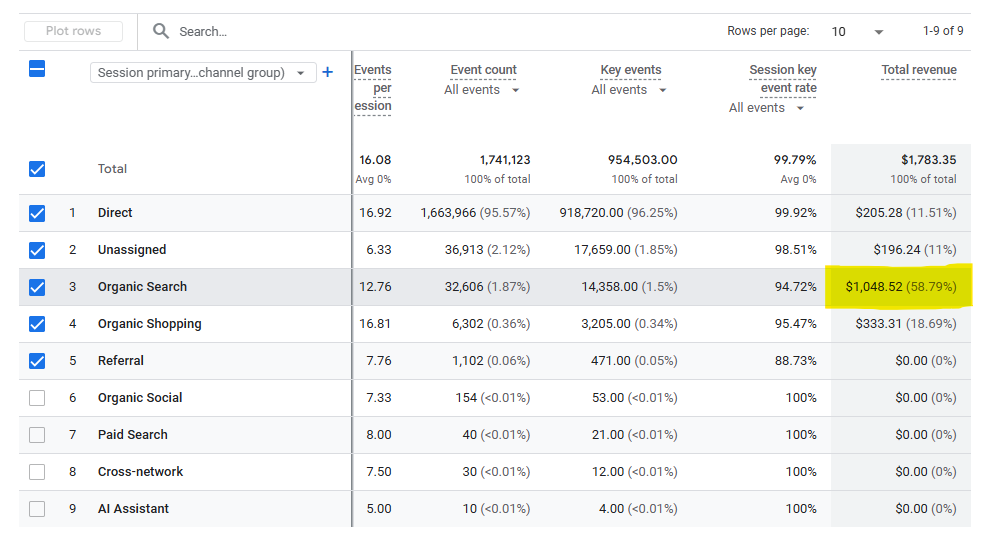
Task: Click the 94.72% key event rate cell
Action: [x=795, y=287]
